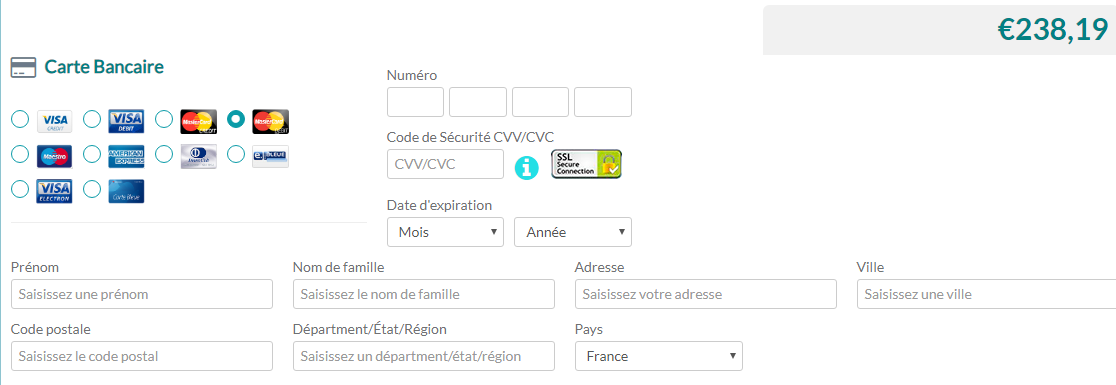Click the CVV info icon
This screenshot has width=1116, height=385.
[527, 167]
